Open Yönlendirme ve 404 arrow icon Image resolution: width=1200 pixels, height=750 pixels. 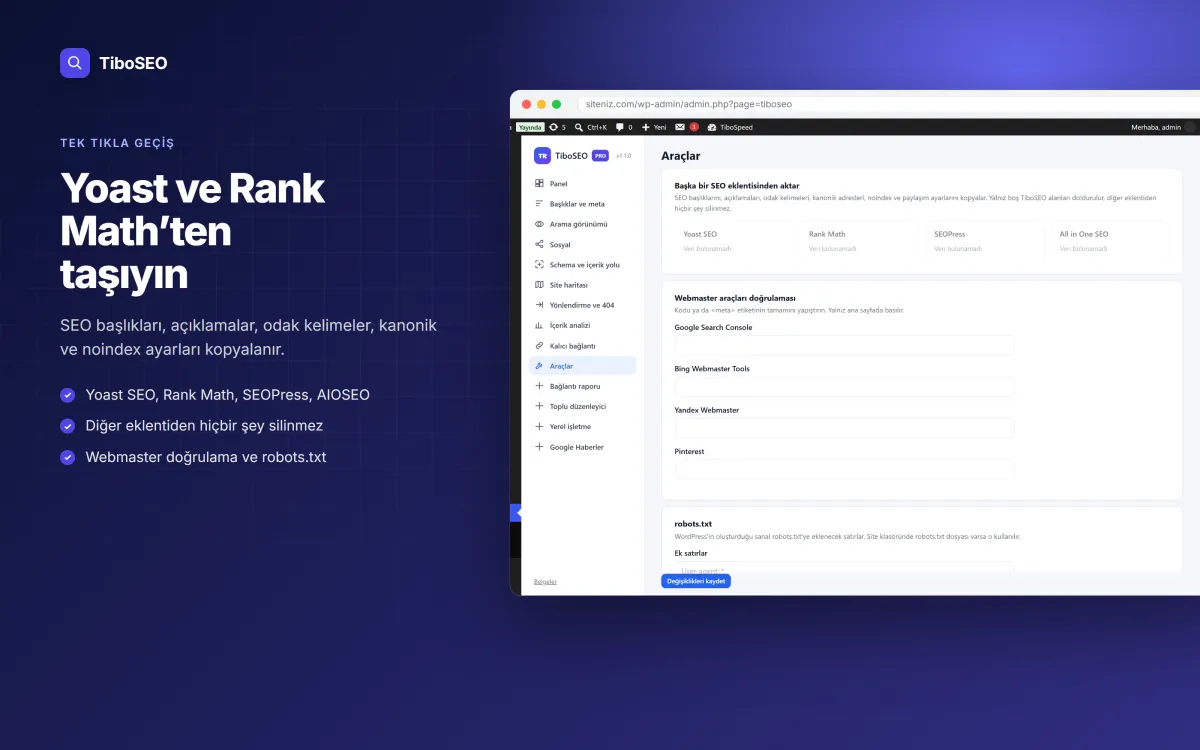539,305
